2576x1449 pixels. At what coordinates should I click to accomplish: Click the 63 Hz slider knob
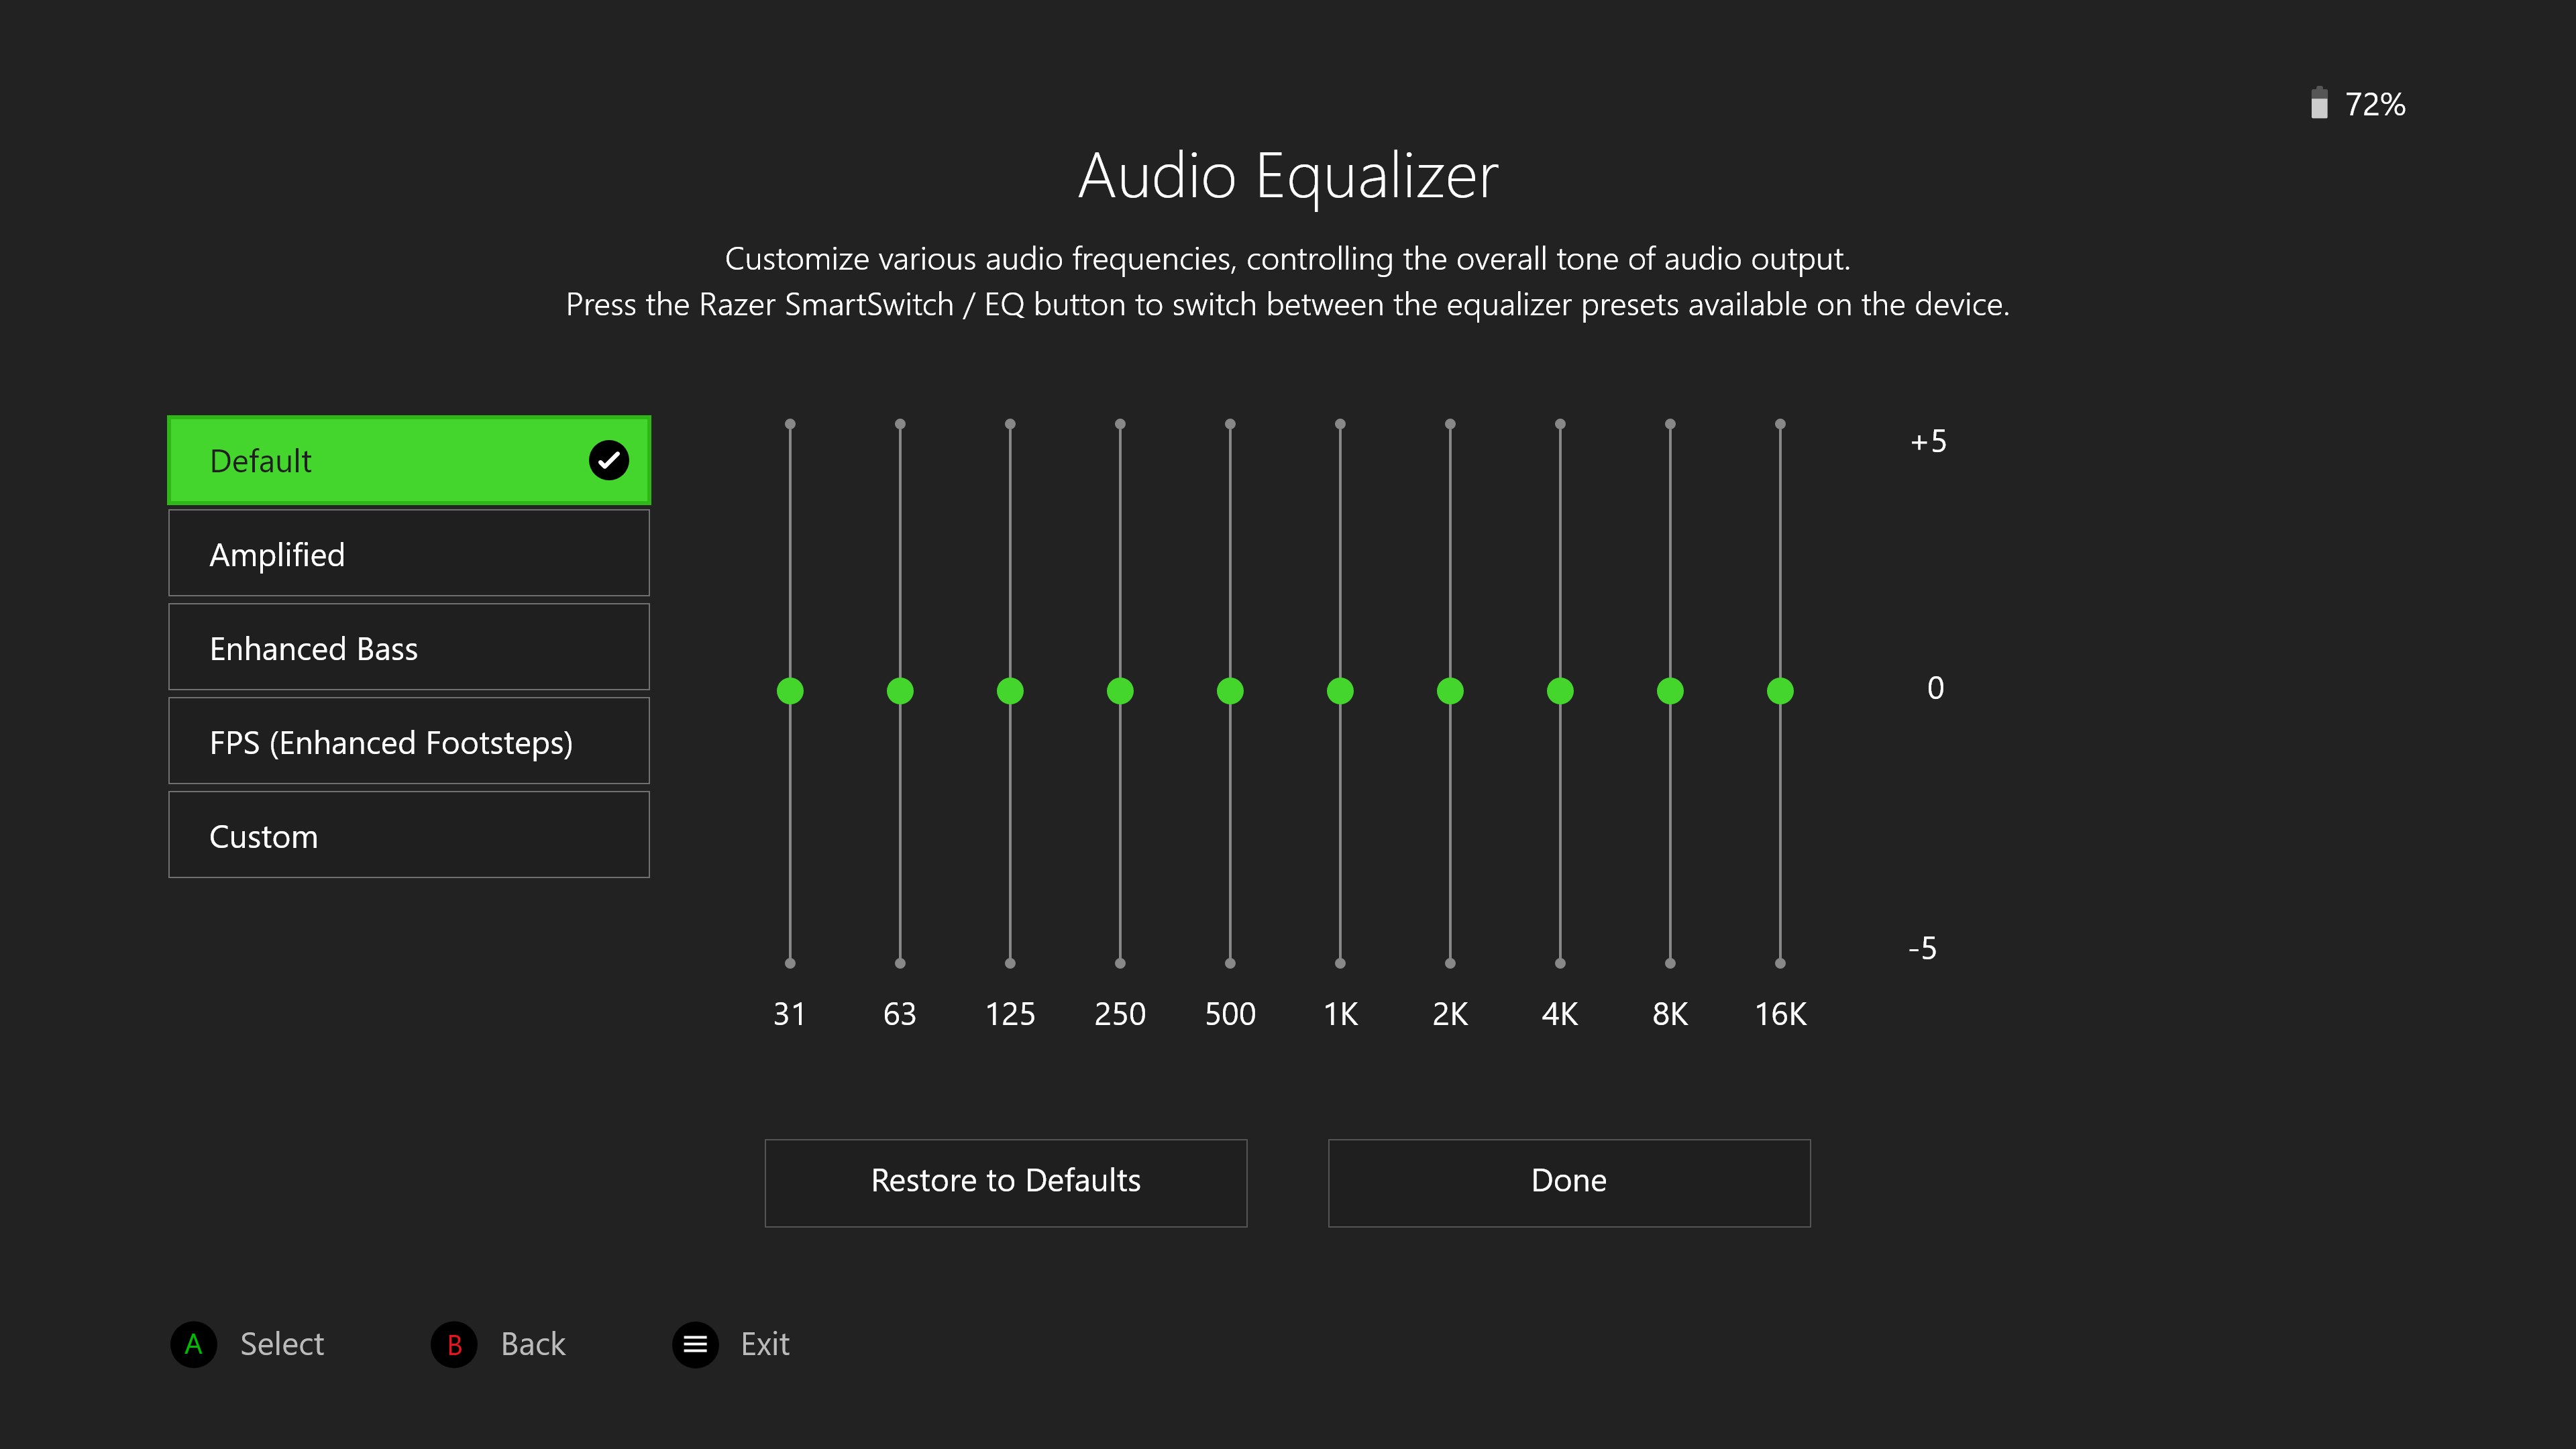pos(900,690)
